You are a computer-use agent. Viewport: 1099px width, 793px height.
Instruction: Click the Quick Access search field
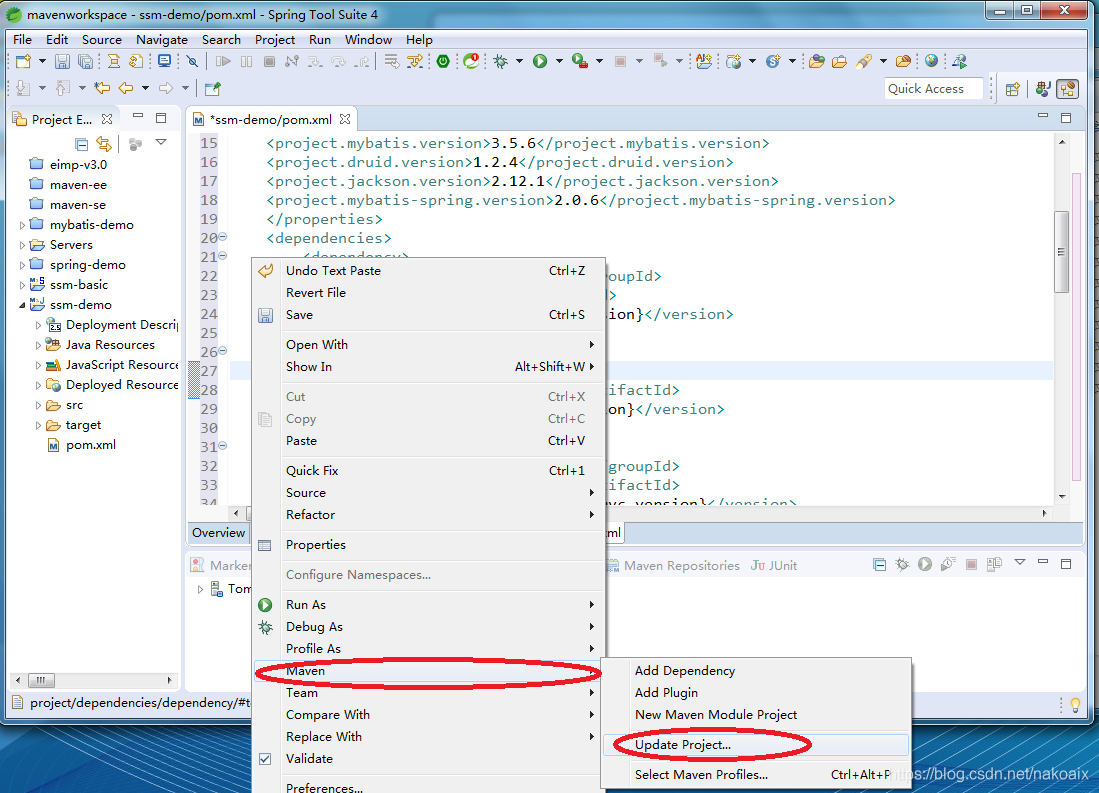click(x=934, y=89)
